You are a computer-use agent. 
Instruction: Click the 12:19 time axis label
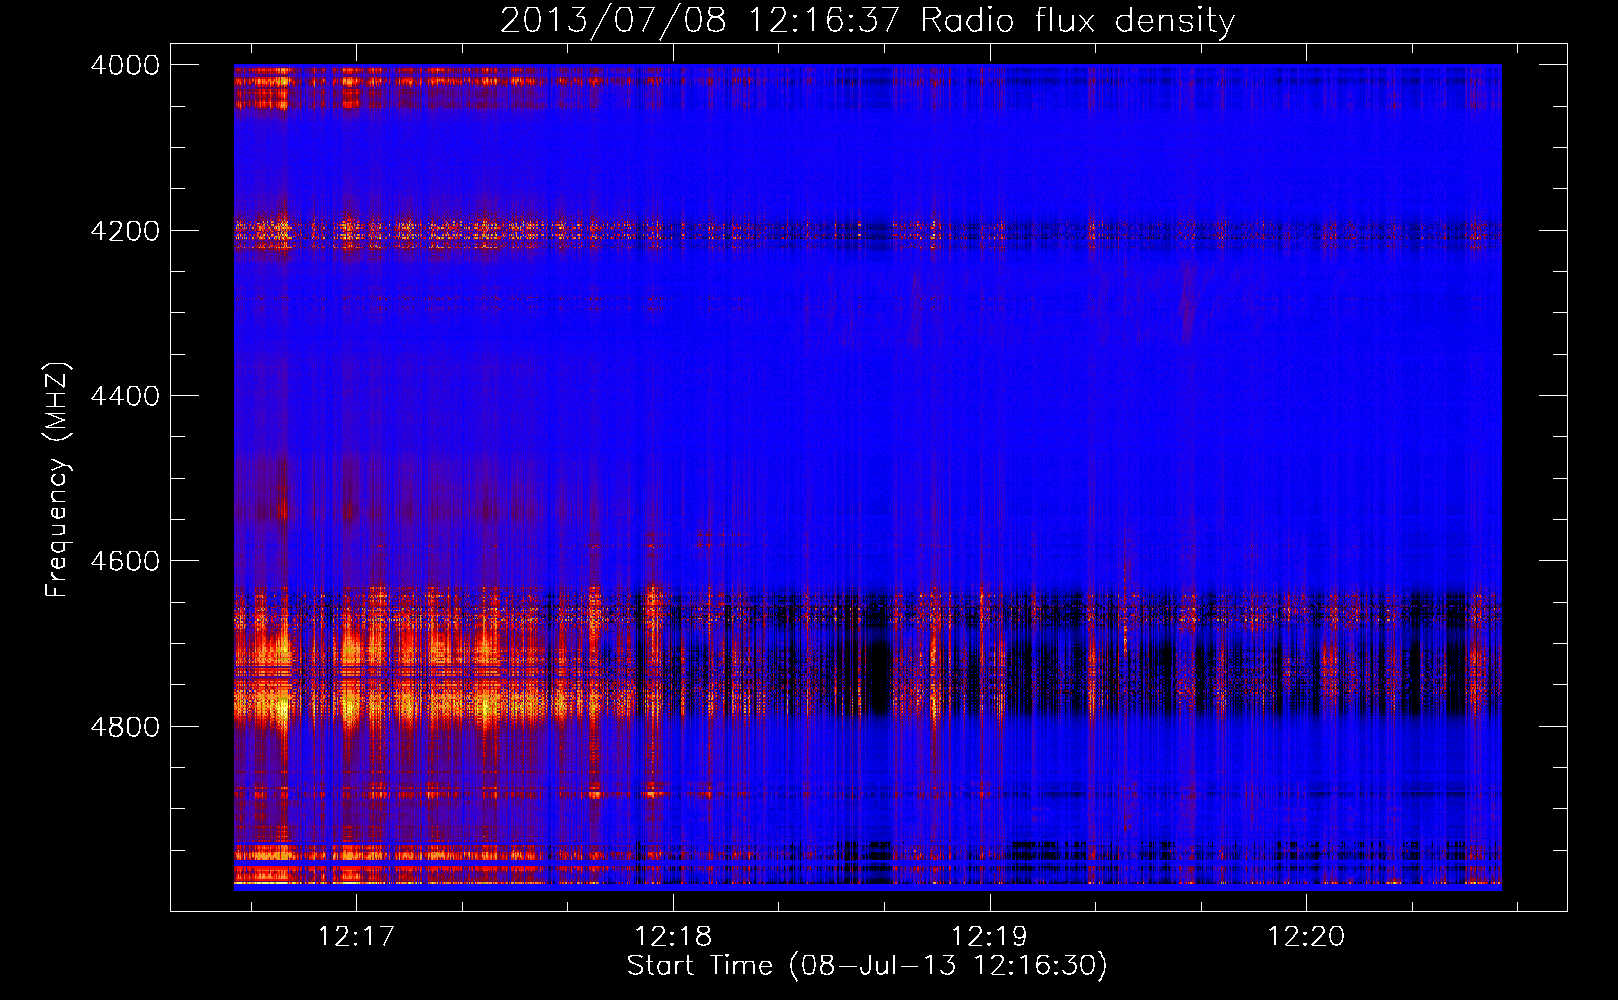tap(989, 936)
